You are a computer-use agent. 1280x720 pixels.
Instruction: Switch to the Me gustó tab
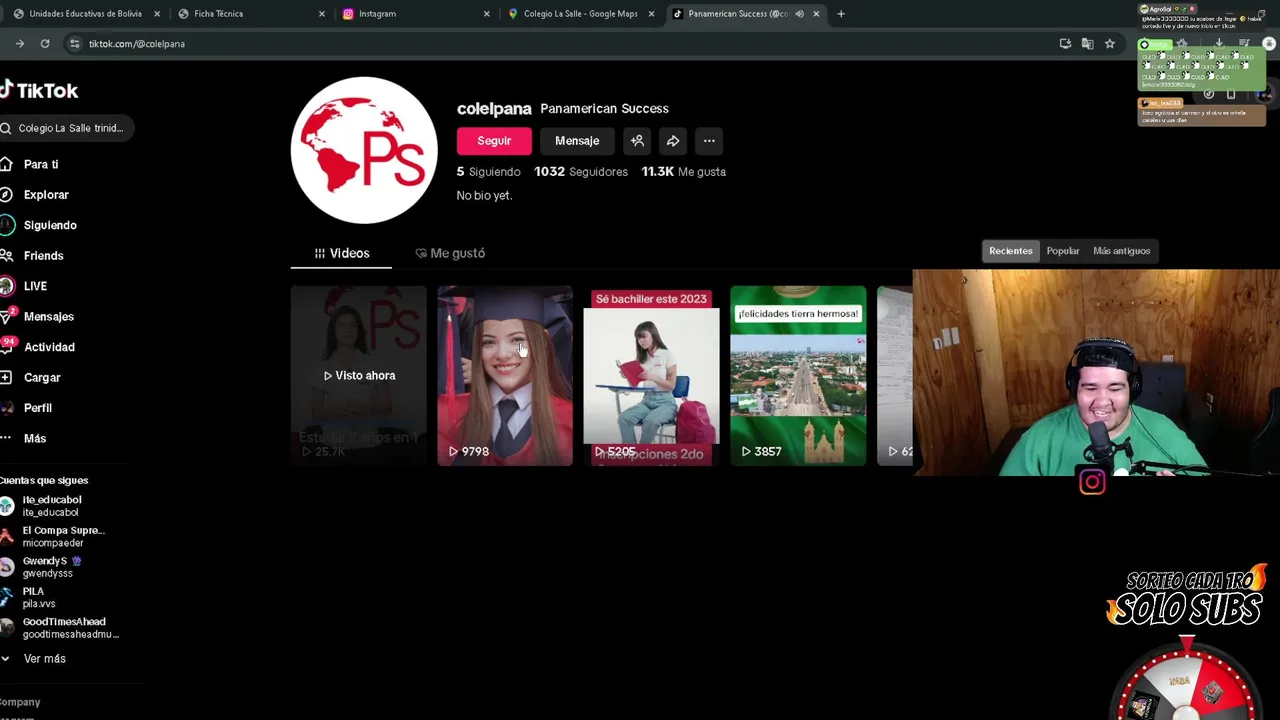[x=450, y=254]
